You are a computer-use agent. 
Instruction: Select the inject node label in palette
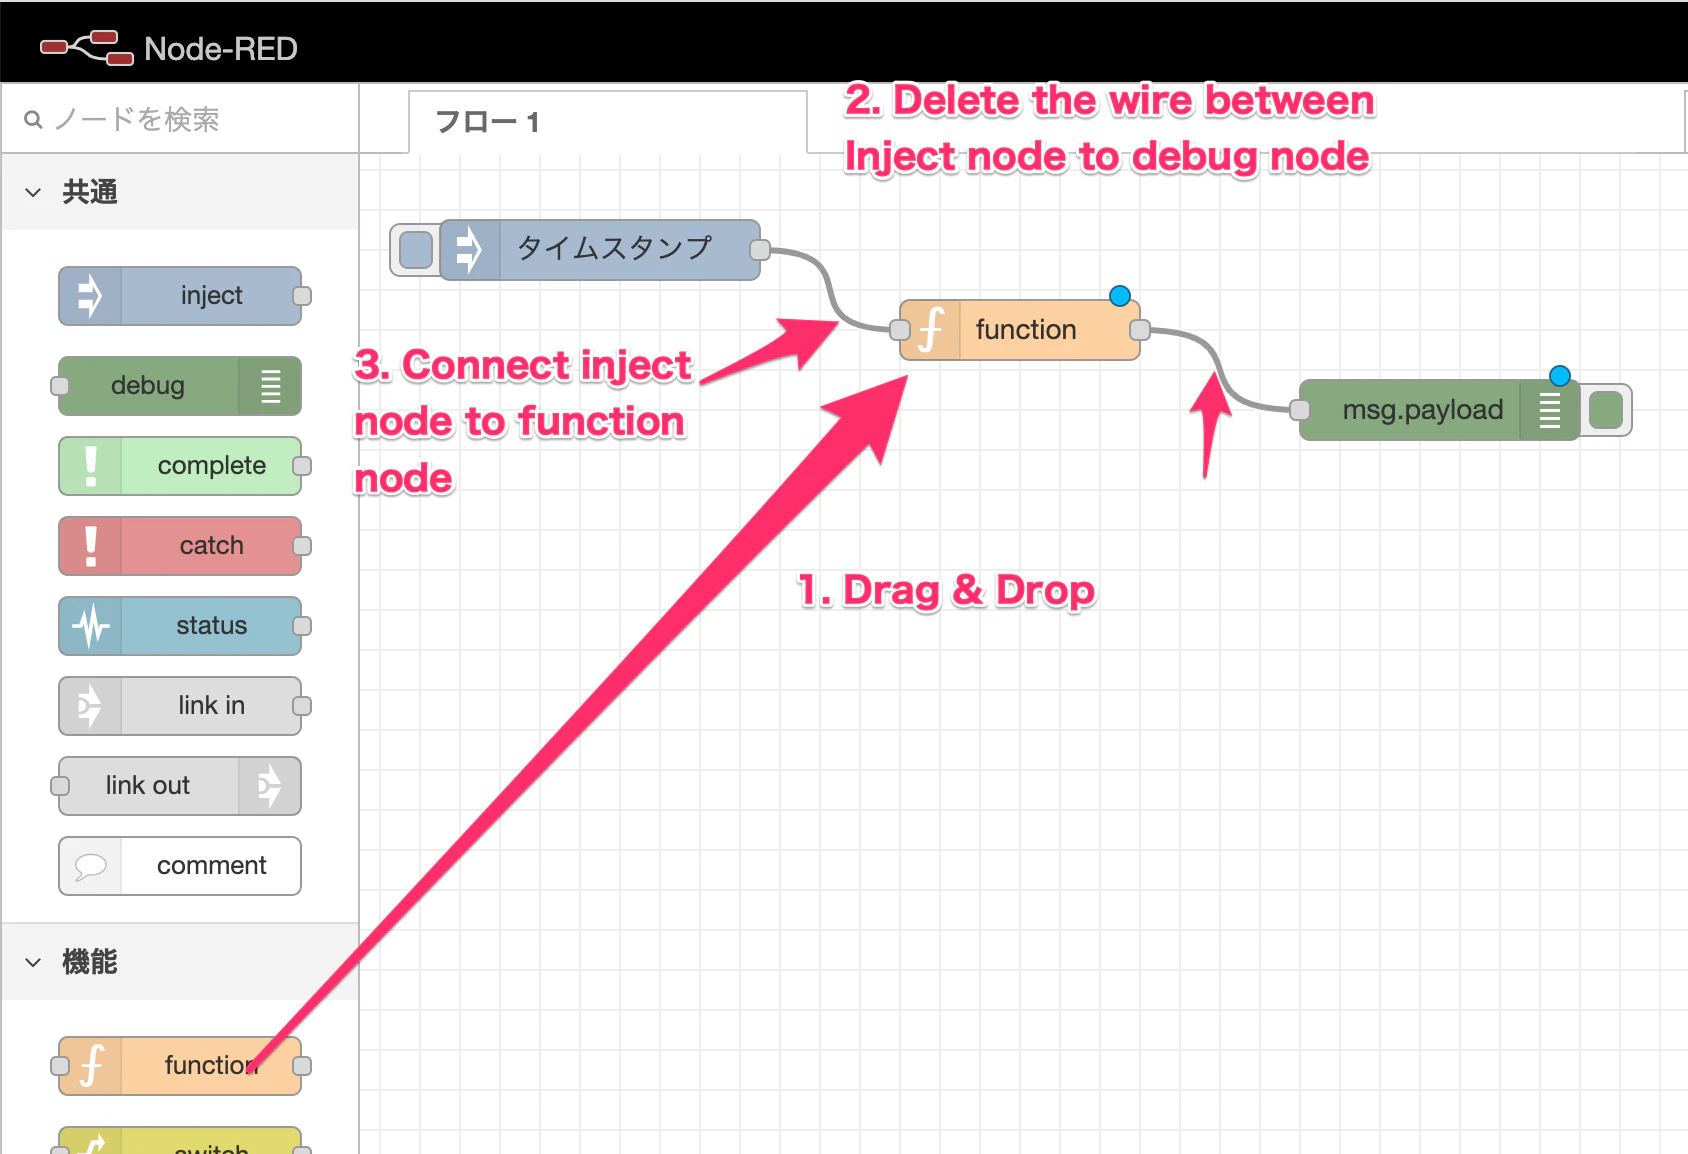click(x=212, y=296)
